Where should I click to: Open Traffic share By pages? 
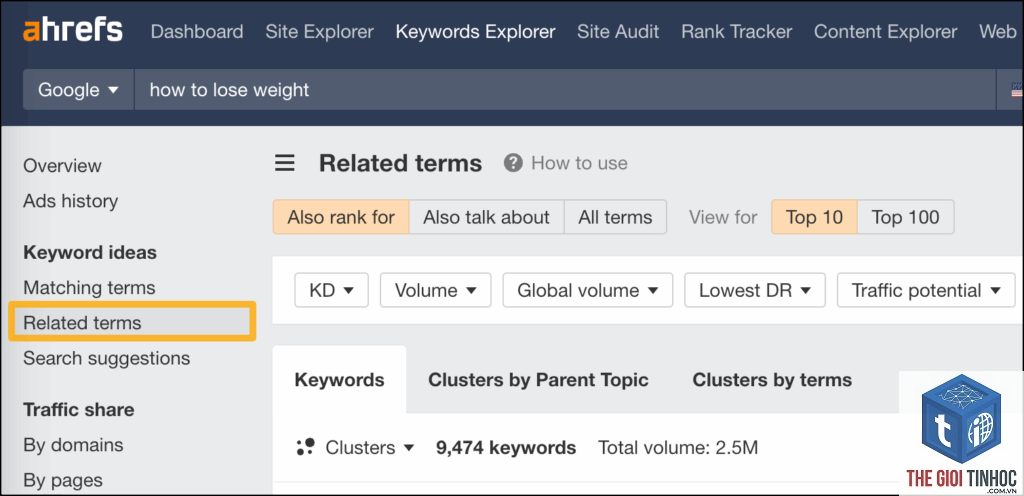pos(63,480)
